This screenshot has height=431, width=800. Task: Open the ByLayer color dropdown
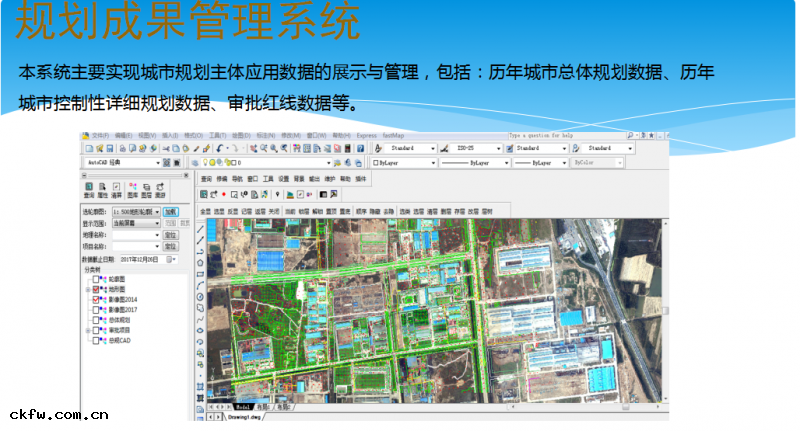pyautogui.click(x=433, y=161)
